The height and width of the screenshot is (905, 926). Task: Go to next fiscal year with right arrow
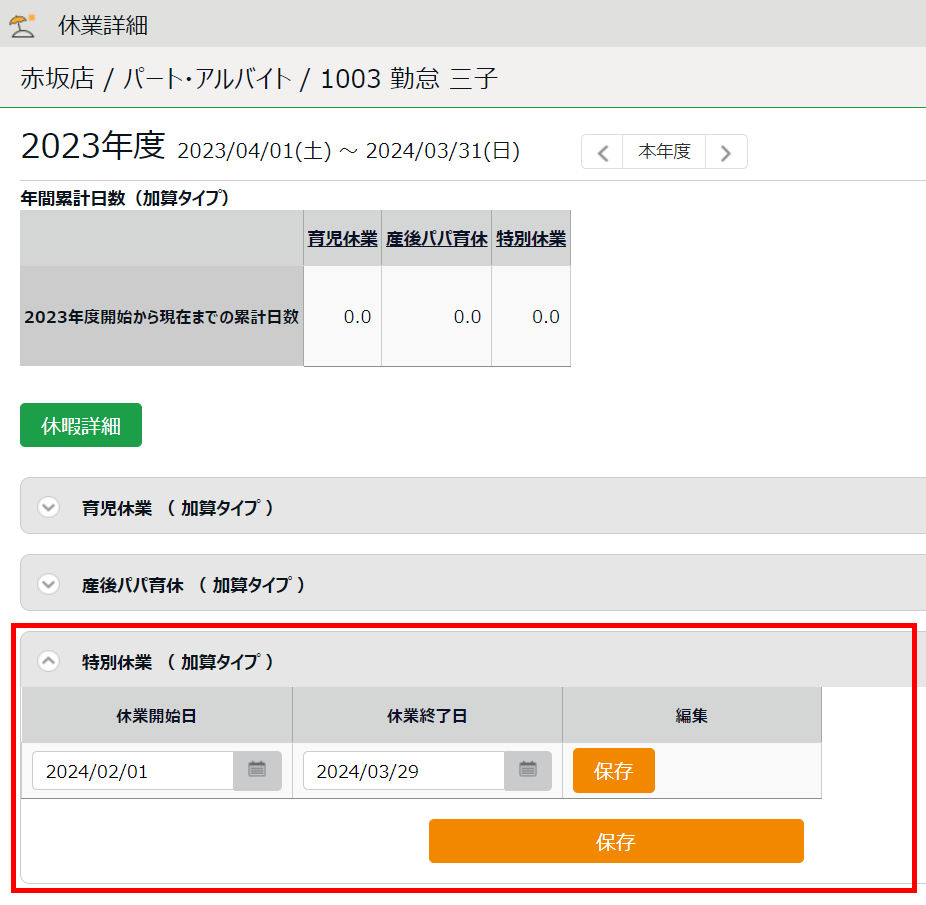(x=726, y=152)
